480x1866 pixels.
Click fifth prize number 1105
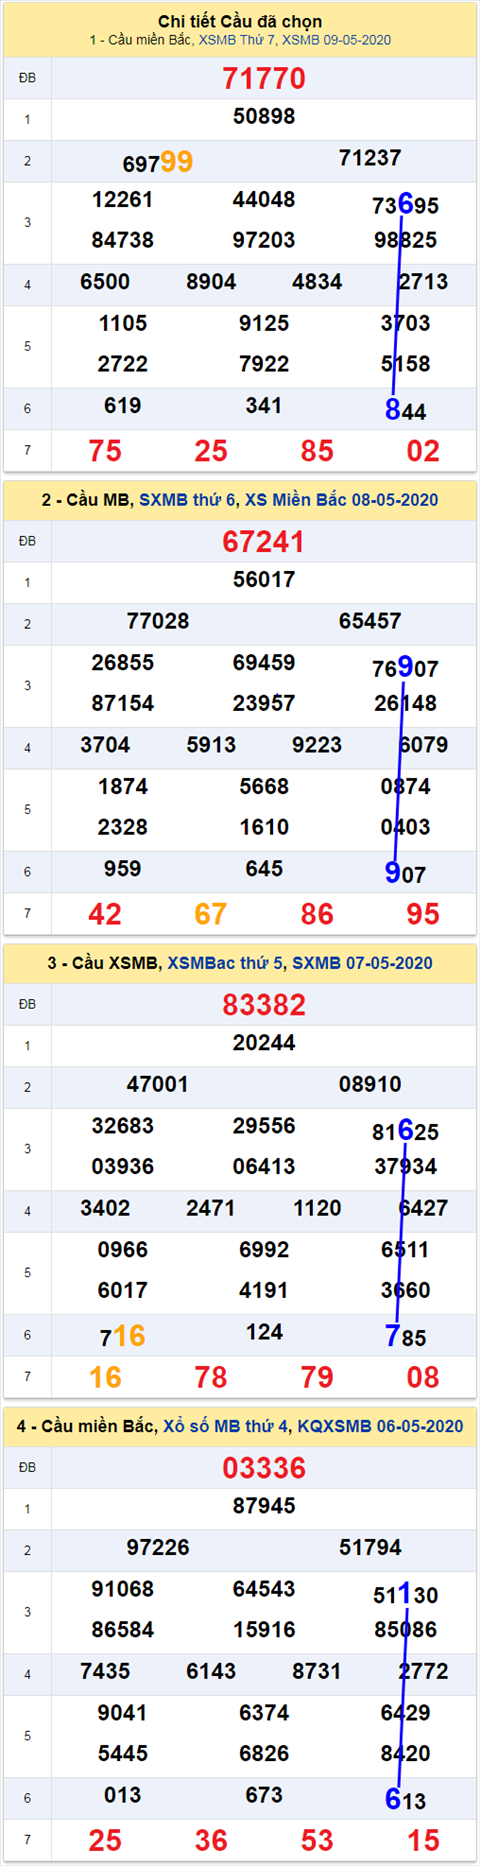click(x=123, y=324)
